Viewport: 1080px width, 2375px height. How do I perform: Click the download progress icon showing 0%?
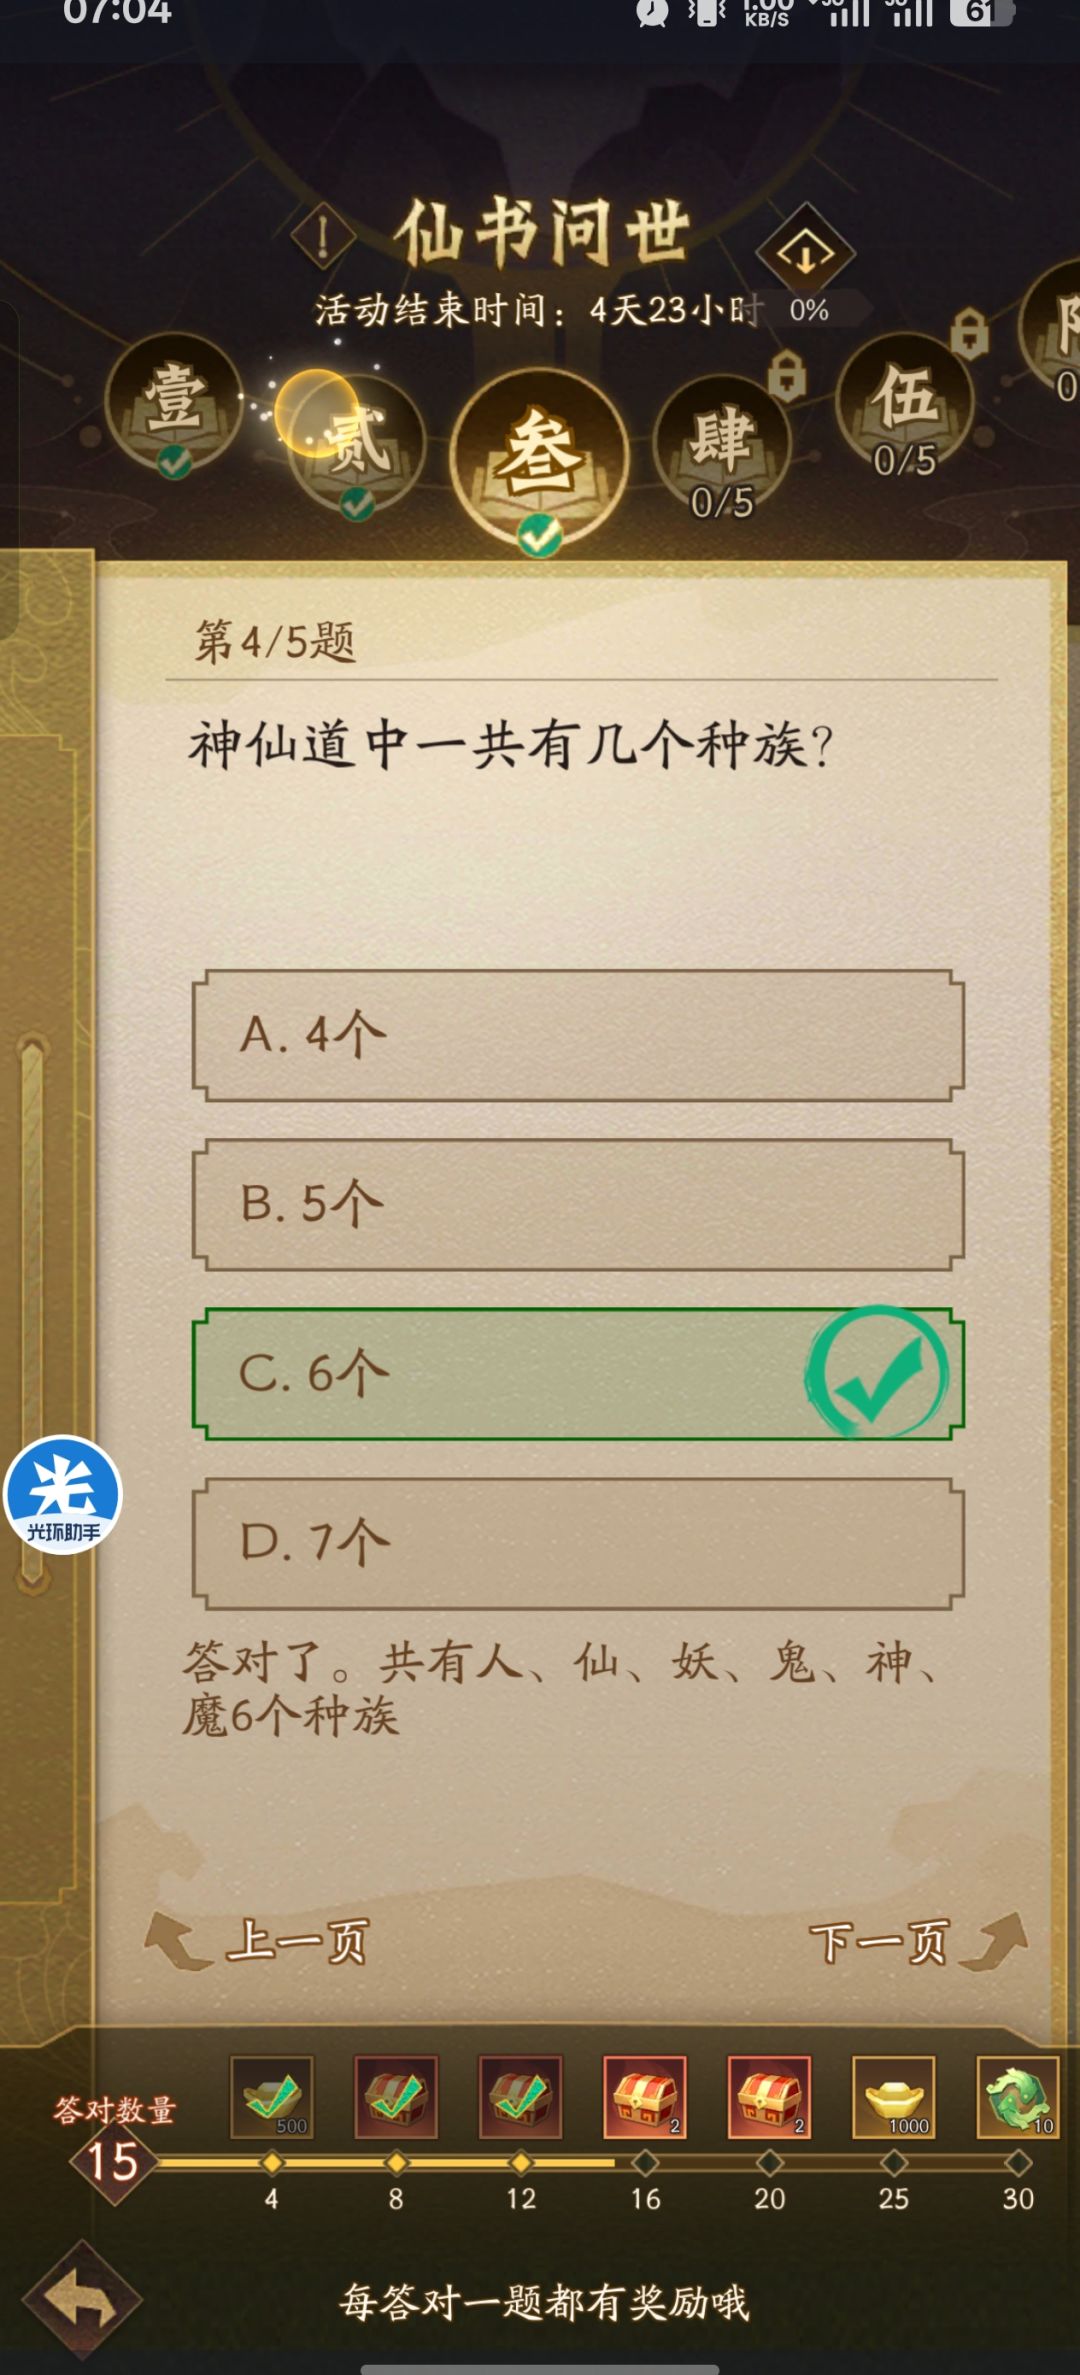coord(806,250)
